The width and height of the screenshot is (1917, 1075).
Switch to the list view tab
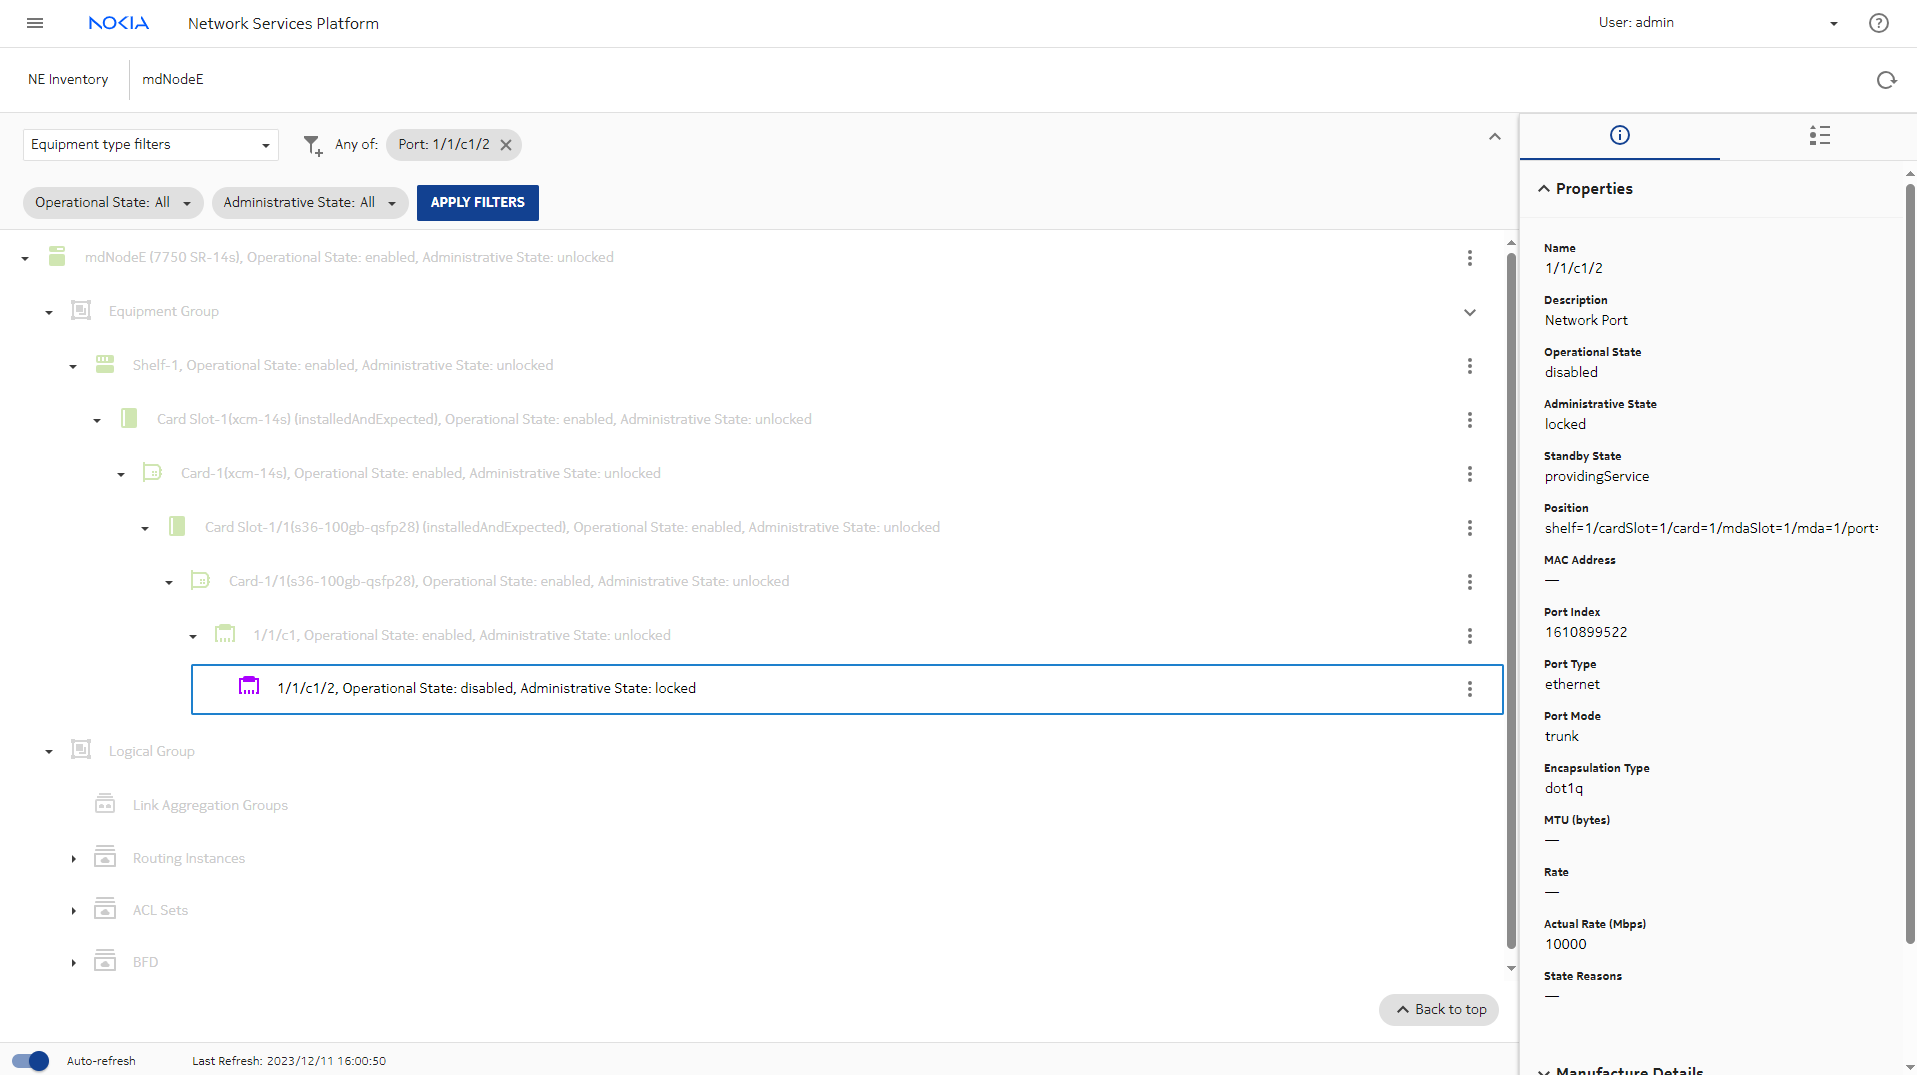click(x=1819, y=136)
